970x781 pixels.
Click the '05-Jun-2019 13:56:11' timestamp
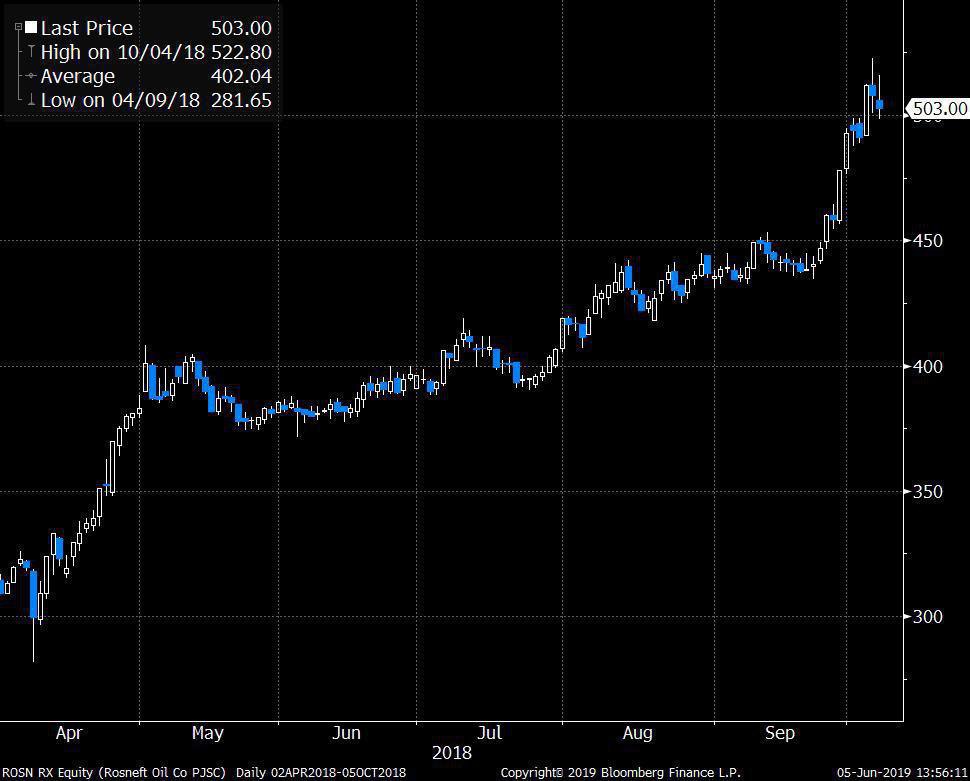902,772
